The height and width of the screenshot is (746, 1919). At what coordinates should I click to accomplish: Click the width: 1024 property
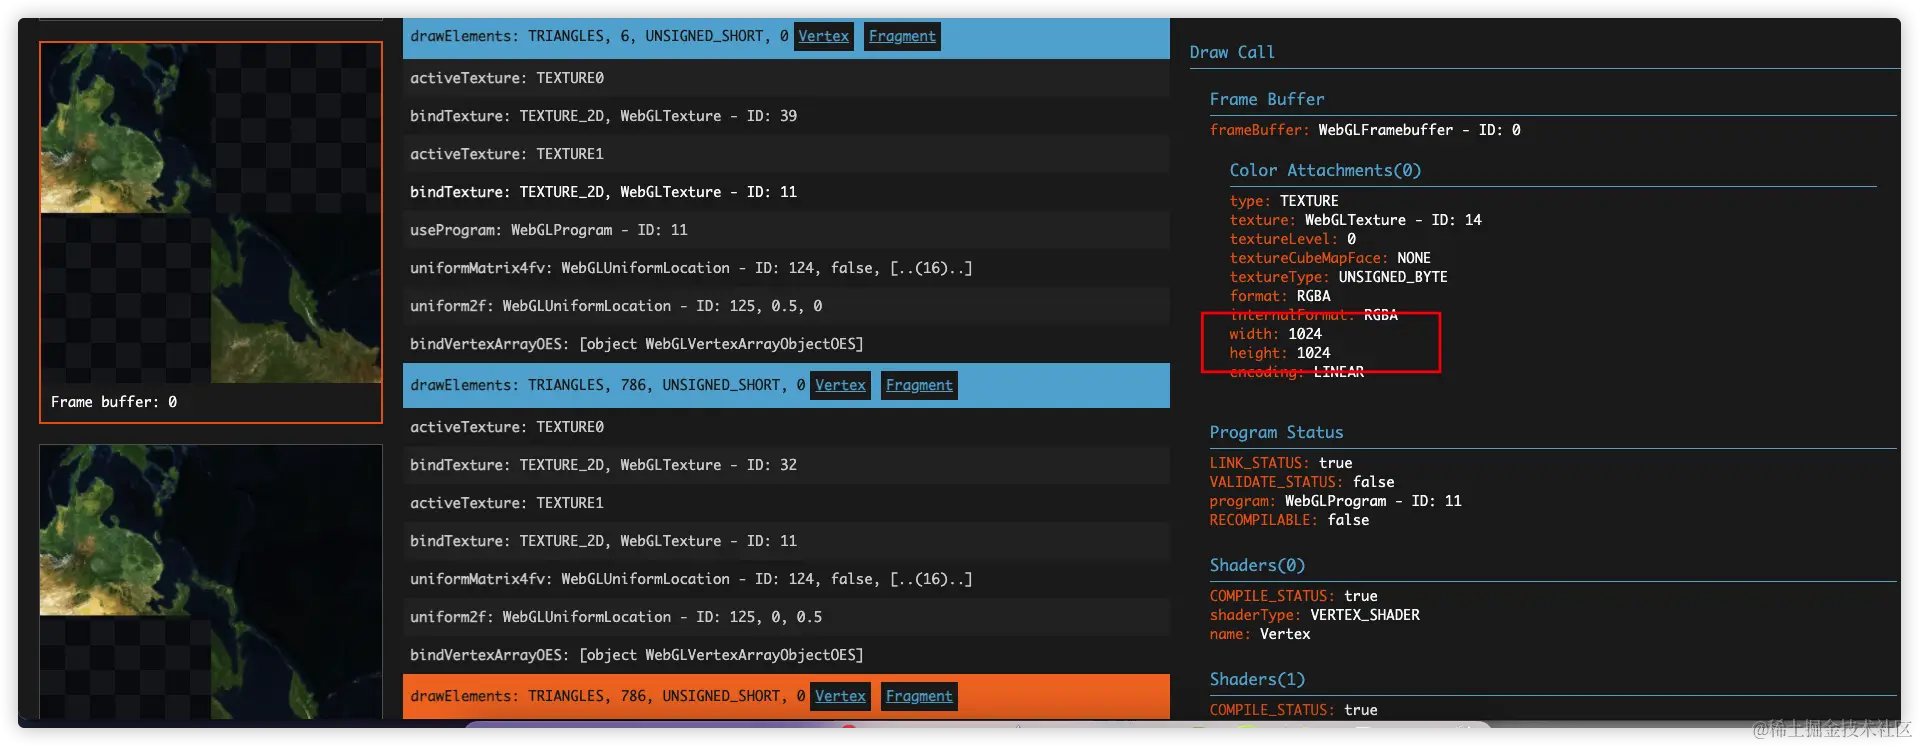pyautogui.click(x=1275, y=334)
